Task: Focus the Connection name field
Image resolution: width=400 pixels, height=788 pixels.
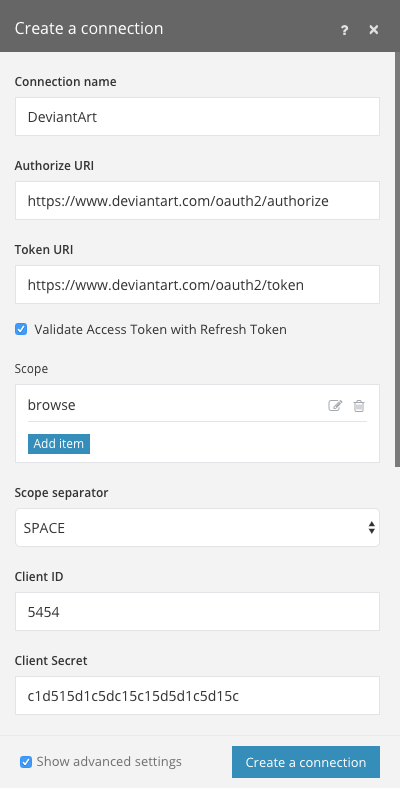Action: tap(197, 117)
